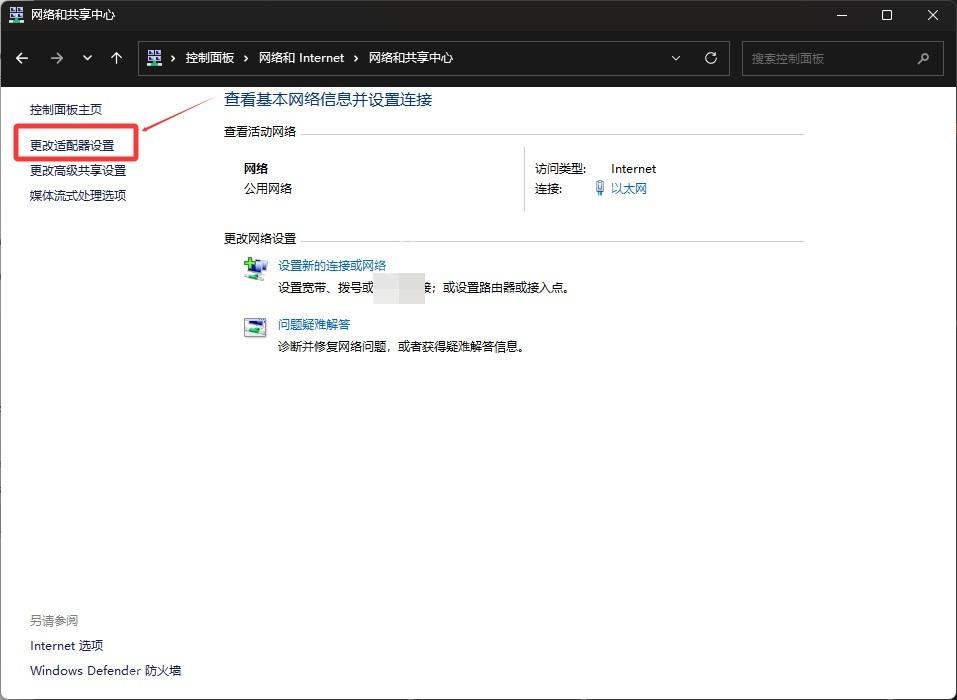The image size is (957, 700).
Task: Open 媒体流式处理选项 link
Action: (x=78, y=195)
